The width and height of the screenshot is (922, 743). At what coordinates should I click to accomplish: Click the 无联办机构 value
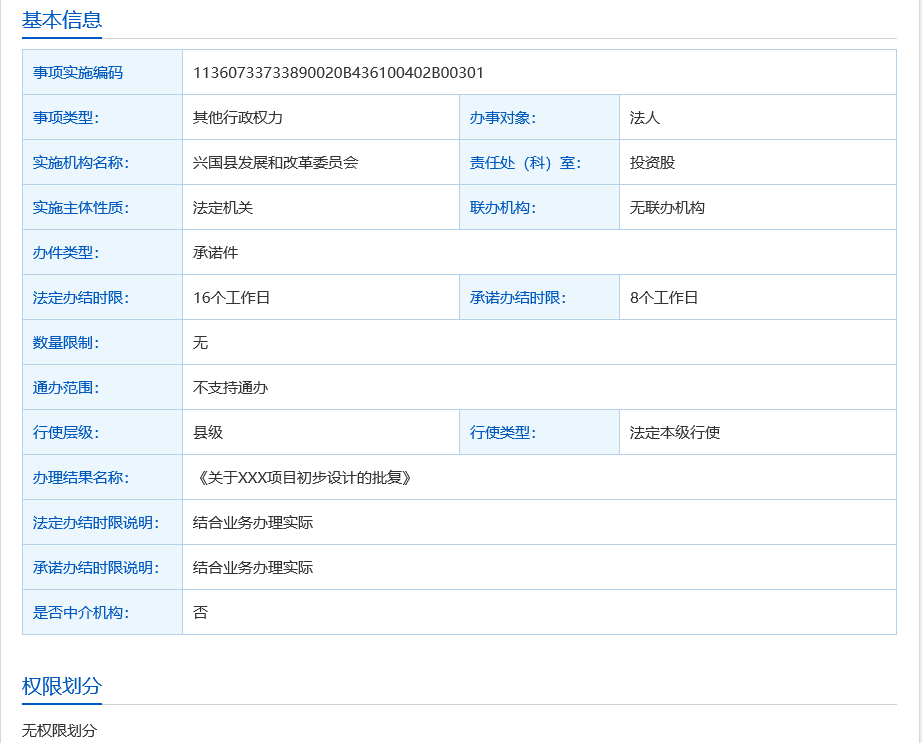tap(667, 207)
